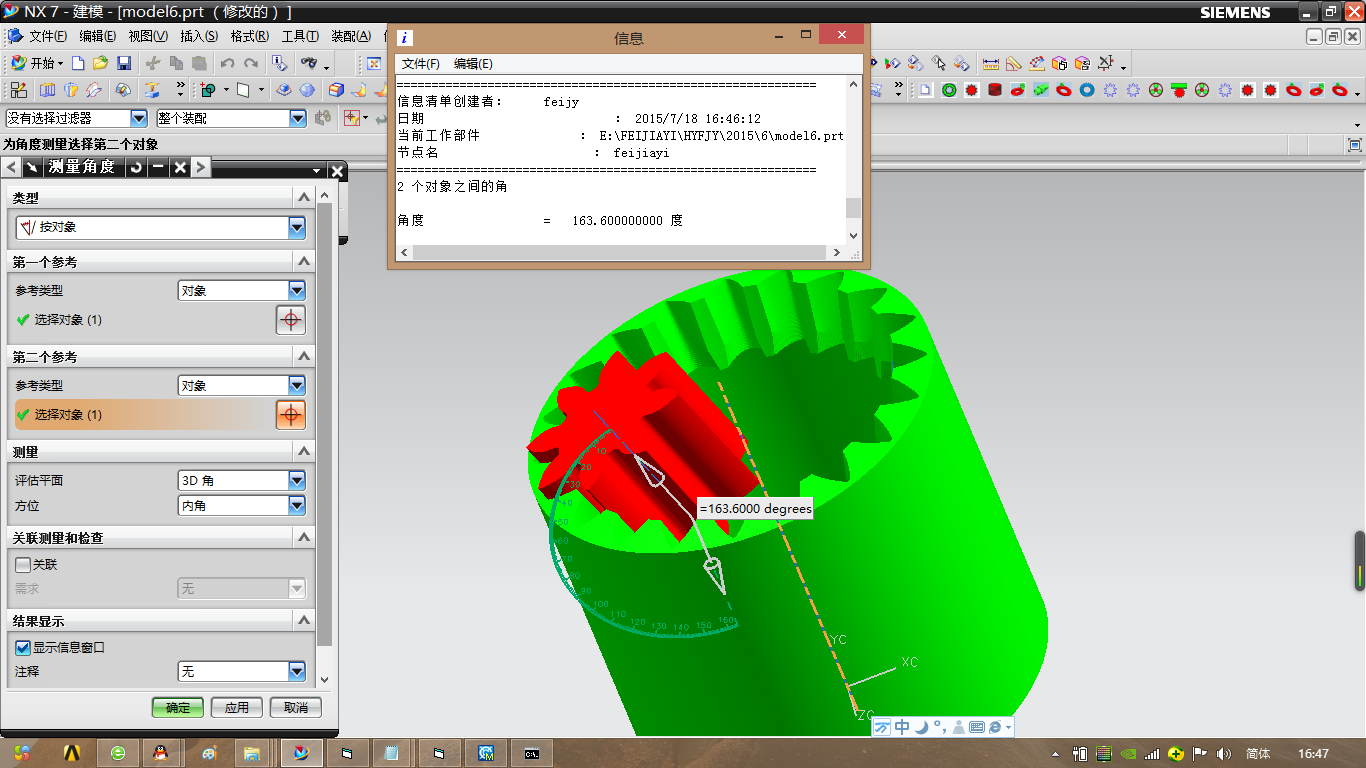
Task: Open the first reference 参考类型 dropdown
Action: click(297, 291)
